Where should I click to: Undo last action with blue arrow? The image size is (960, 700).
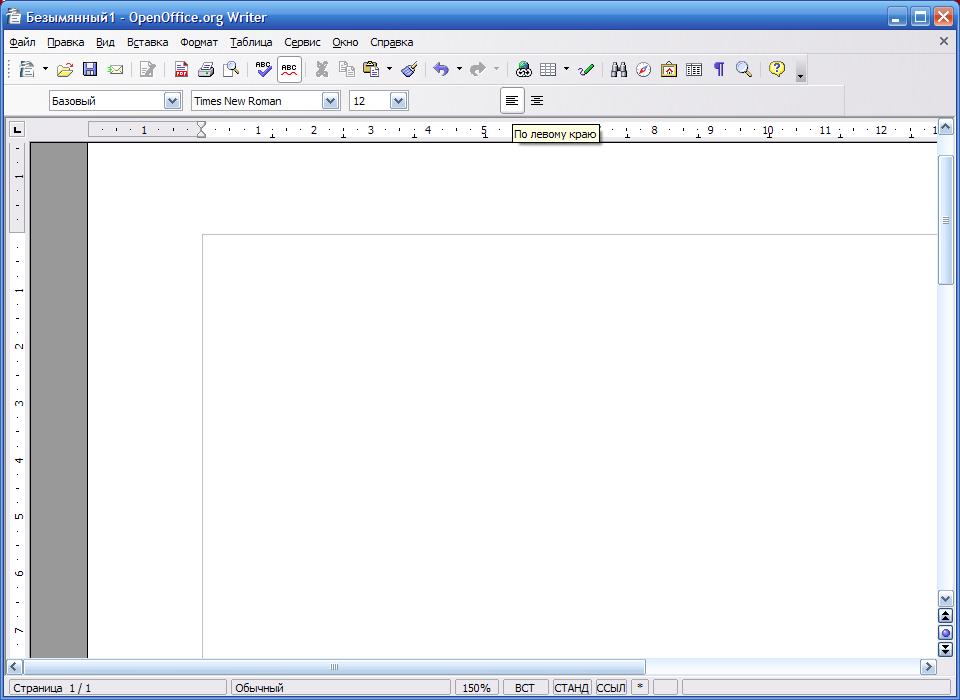click(441, 69)
